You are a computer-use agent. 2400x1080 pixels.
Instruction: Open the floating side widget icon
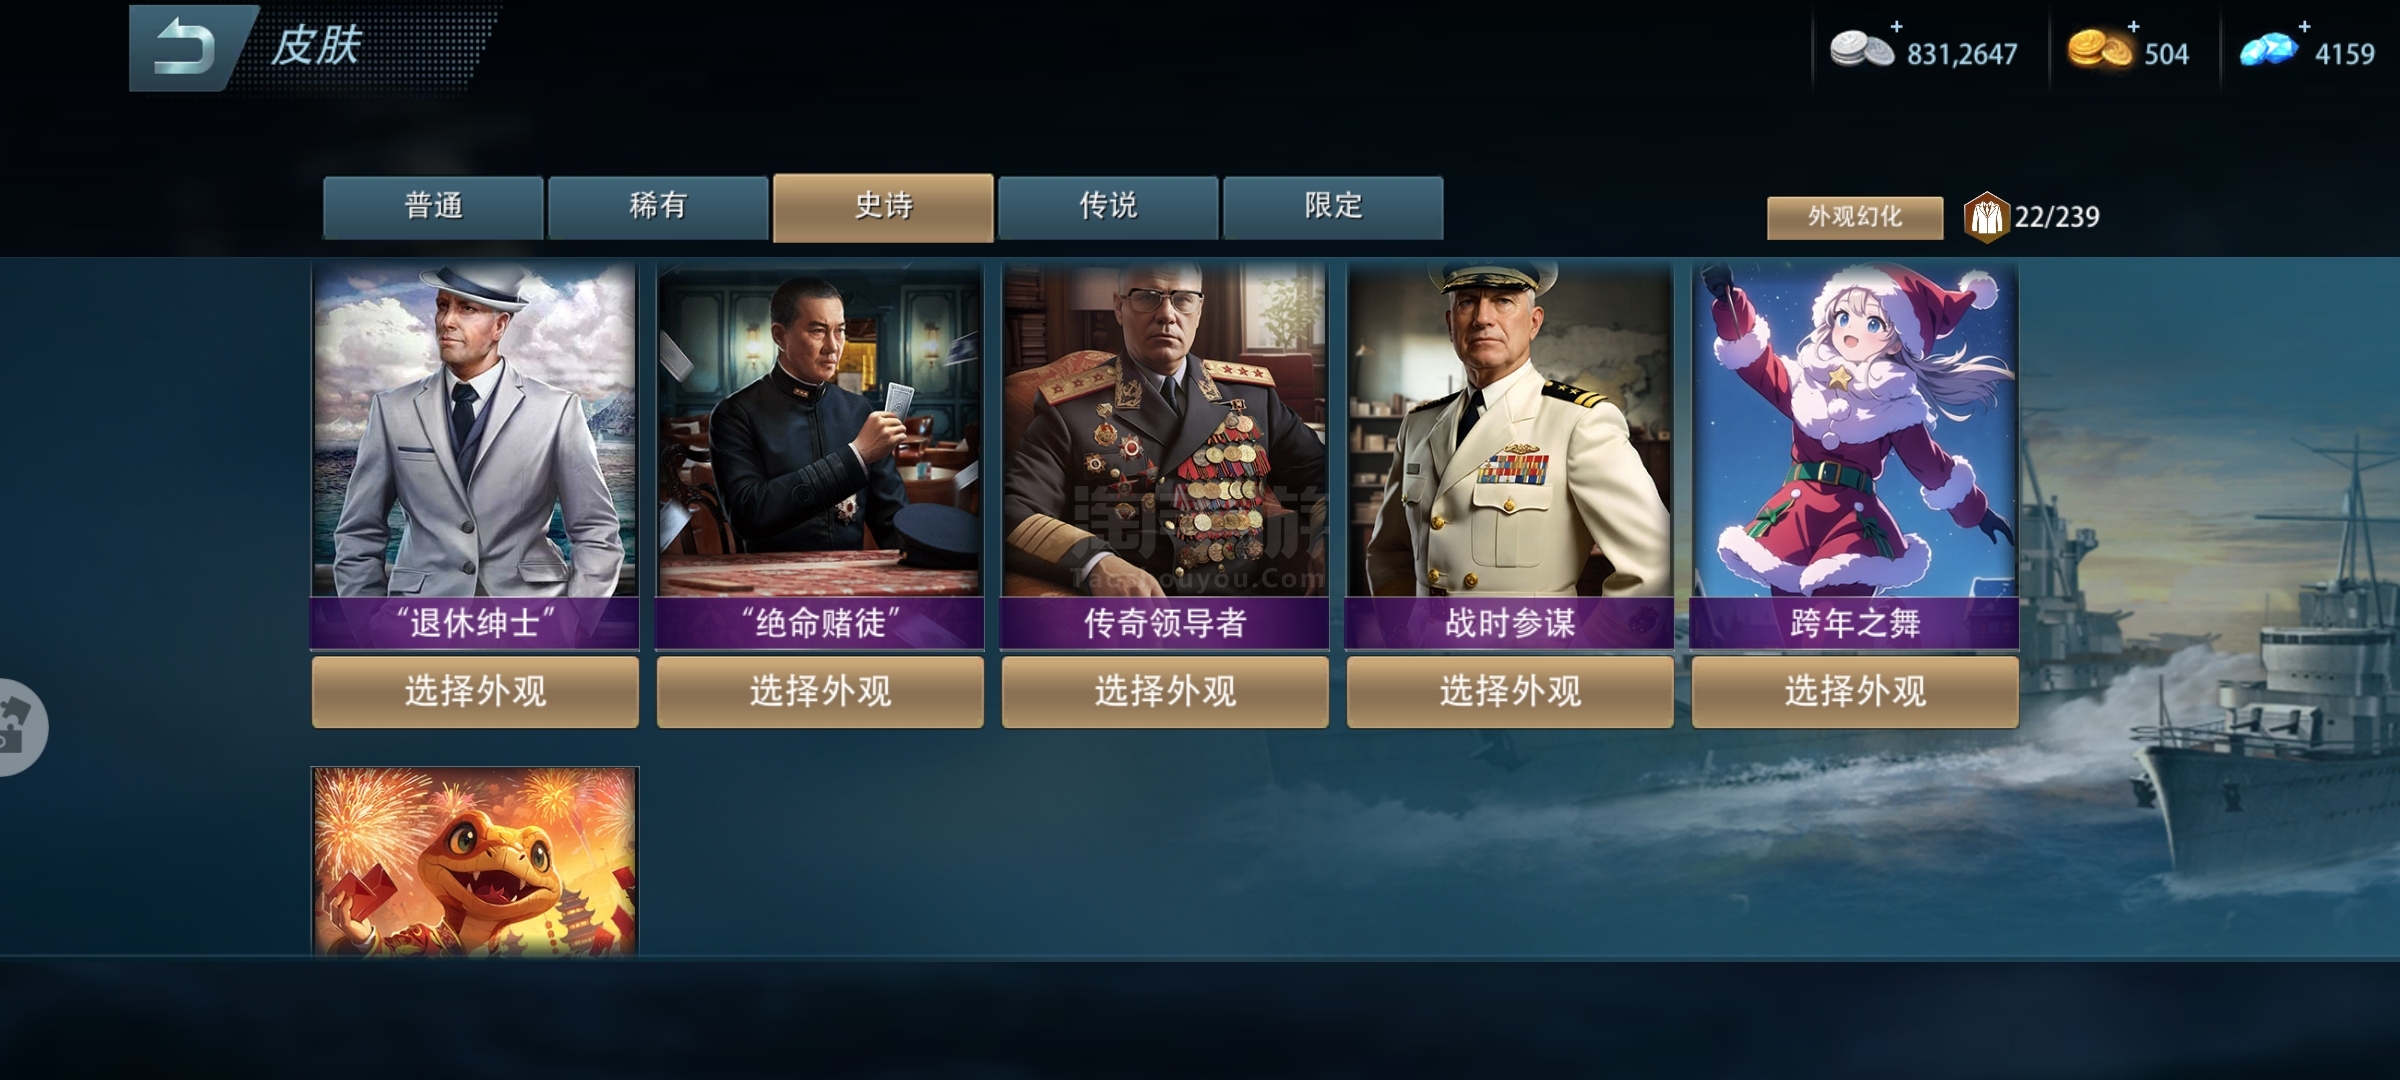tap(20, 727)
